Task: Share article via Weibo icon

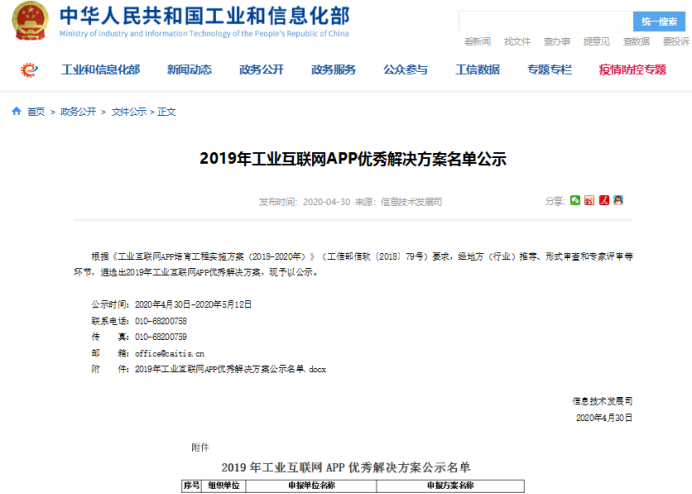Action: tap(589, 200)
